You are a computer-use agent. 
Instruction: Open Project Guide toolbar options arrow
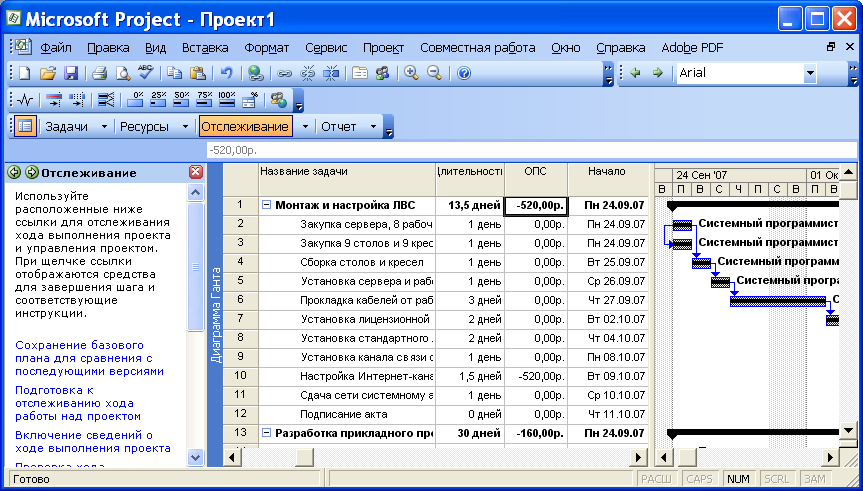(x=389, y=127)
